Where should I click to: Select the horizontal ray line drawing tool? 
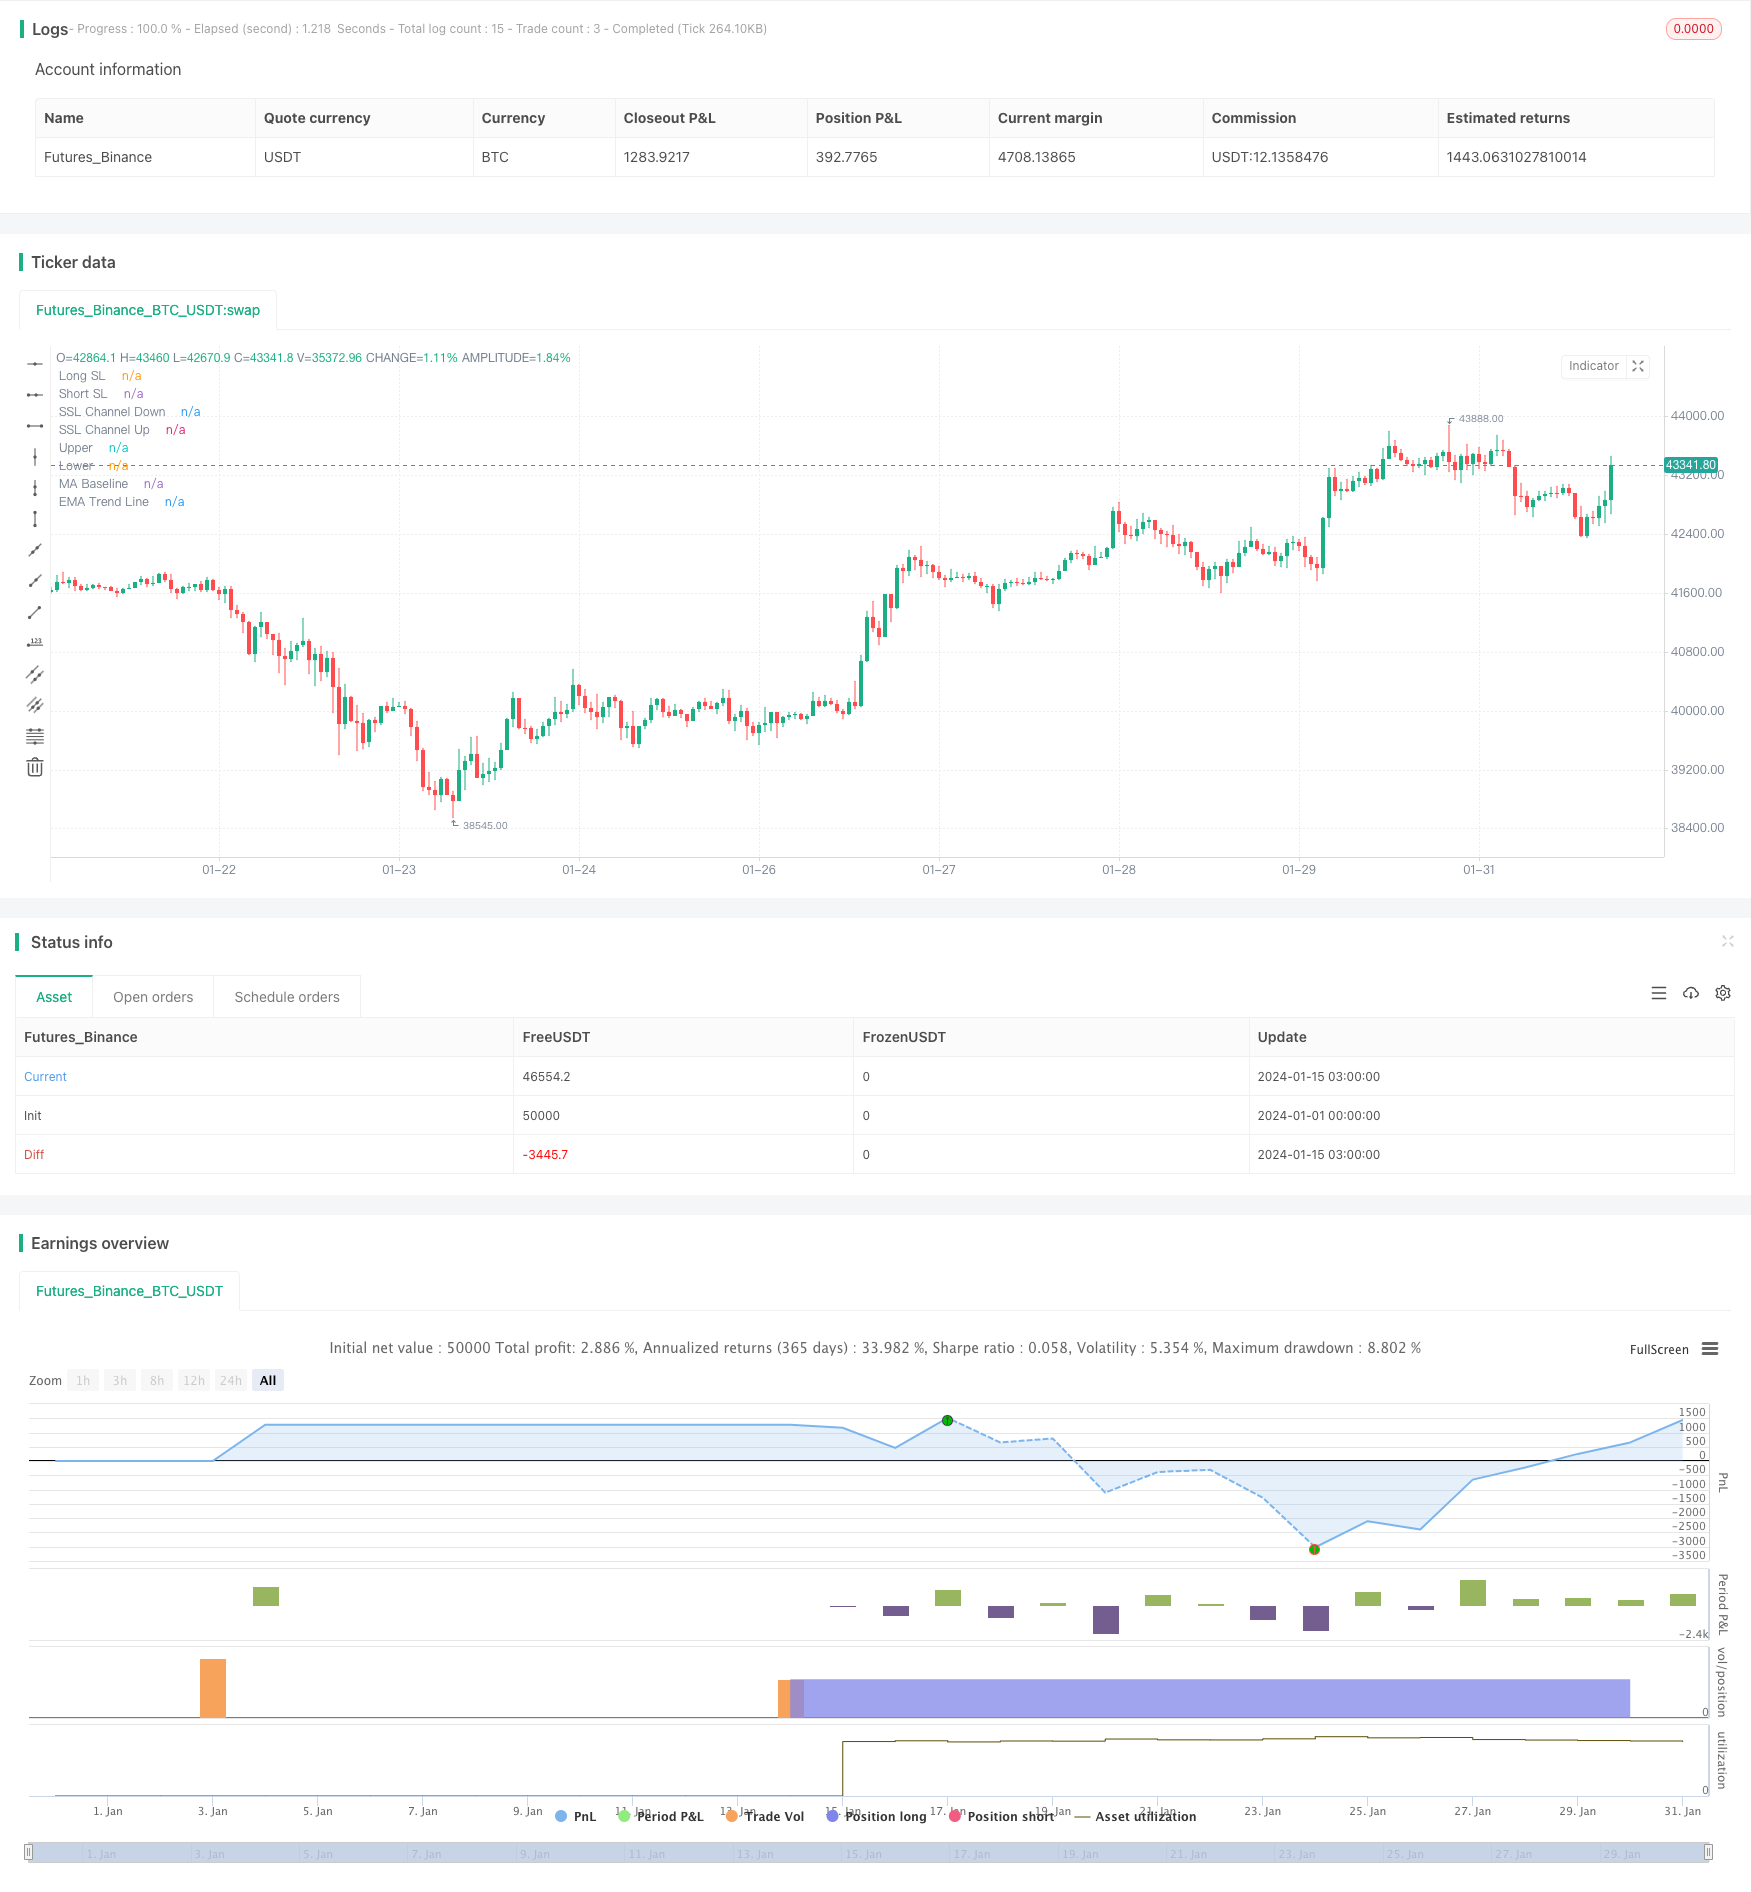click(x=35, y=395)
